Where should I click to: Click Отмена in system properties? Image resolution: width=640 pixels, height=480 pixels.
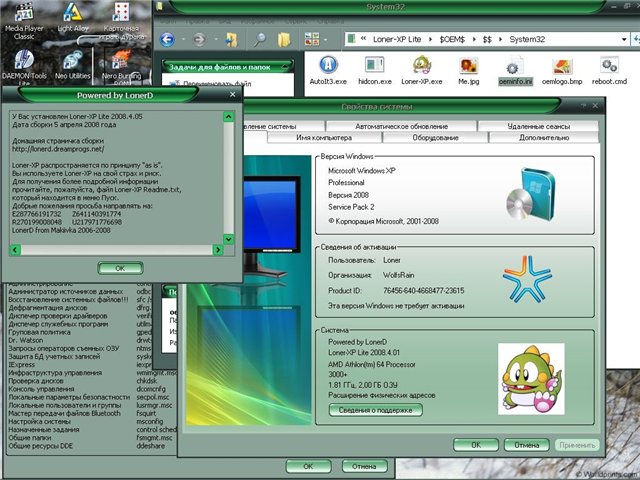(527, 445)
